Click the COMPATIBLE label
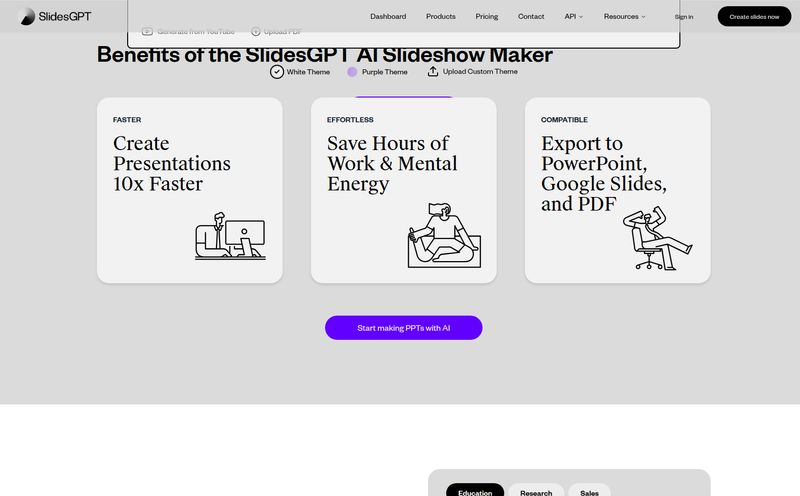This screenshot has width=800, height=496. [564, 119]
